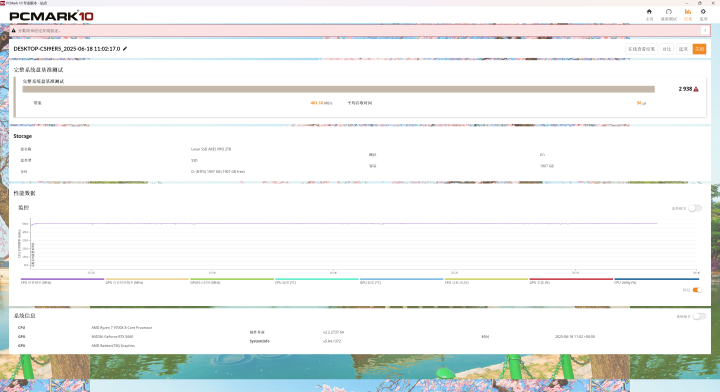Select the purple CPU clock frequency legend
This screenshot has width=720, height=392.
click(x=62, y=281)
